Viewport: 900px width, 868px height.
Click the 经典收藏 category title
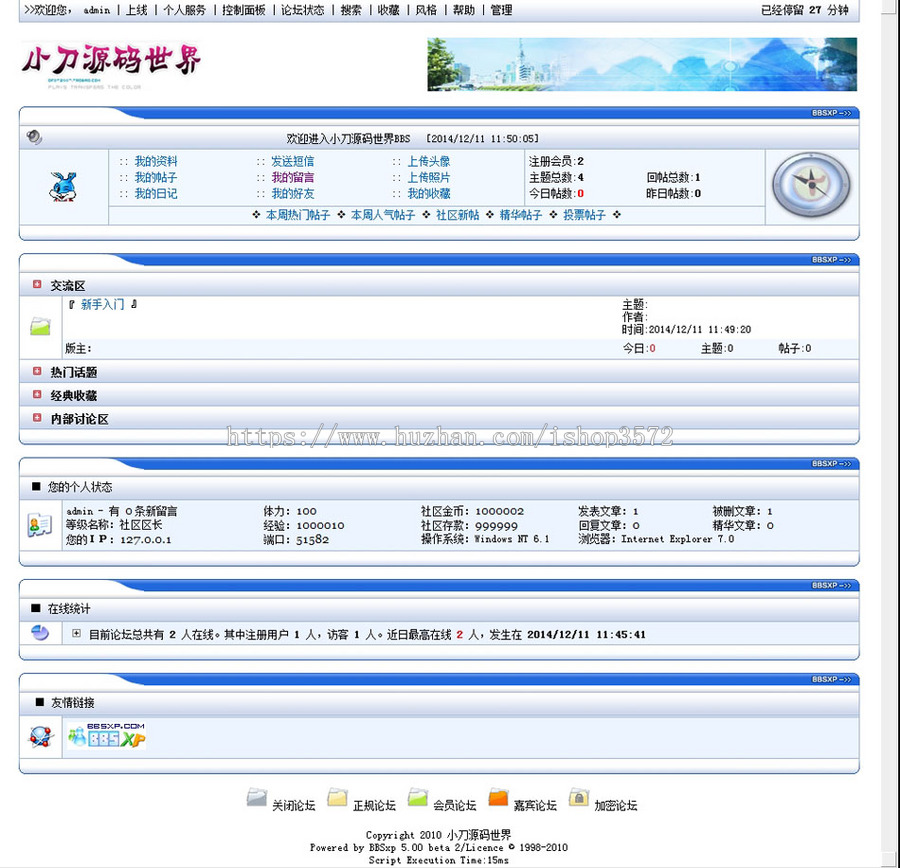click(73, 396)
